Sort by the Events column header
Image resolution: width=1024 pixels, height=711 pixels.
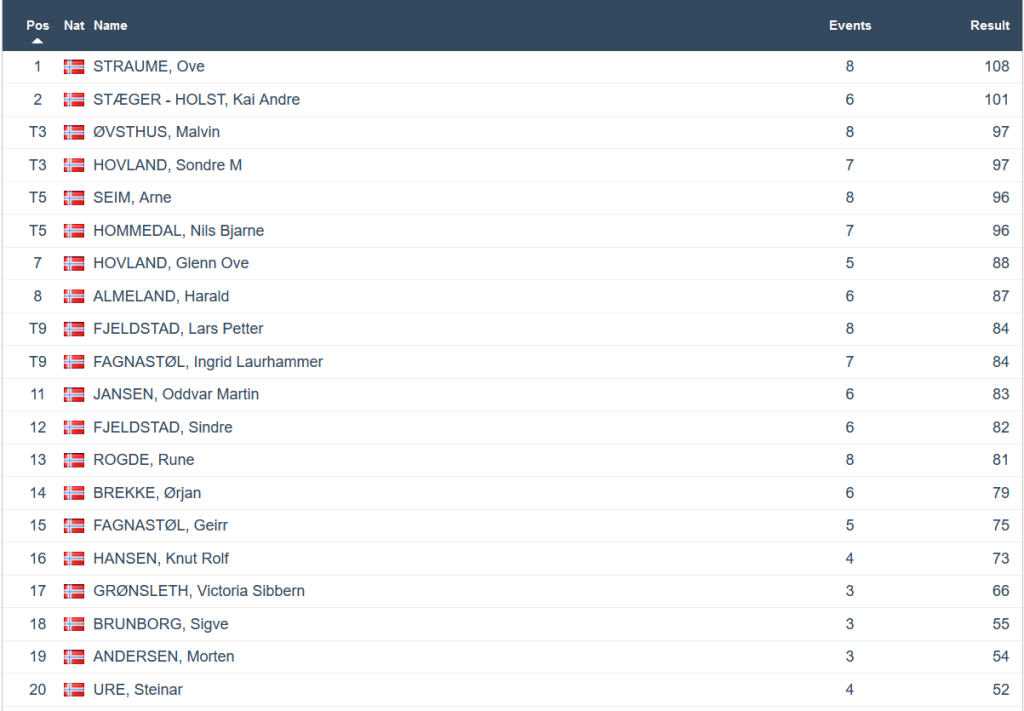point(849,25)
